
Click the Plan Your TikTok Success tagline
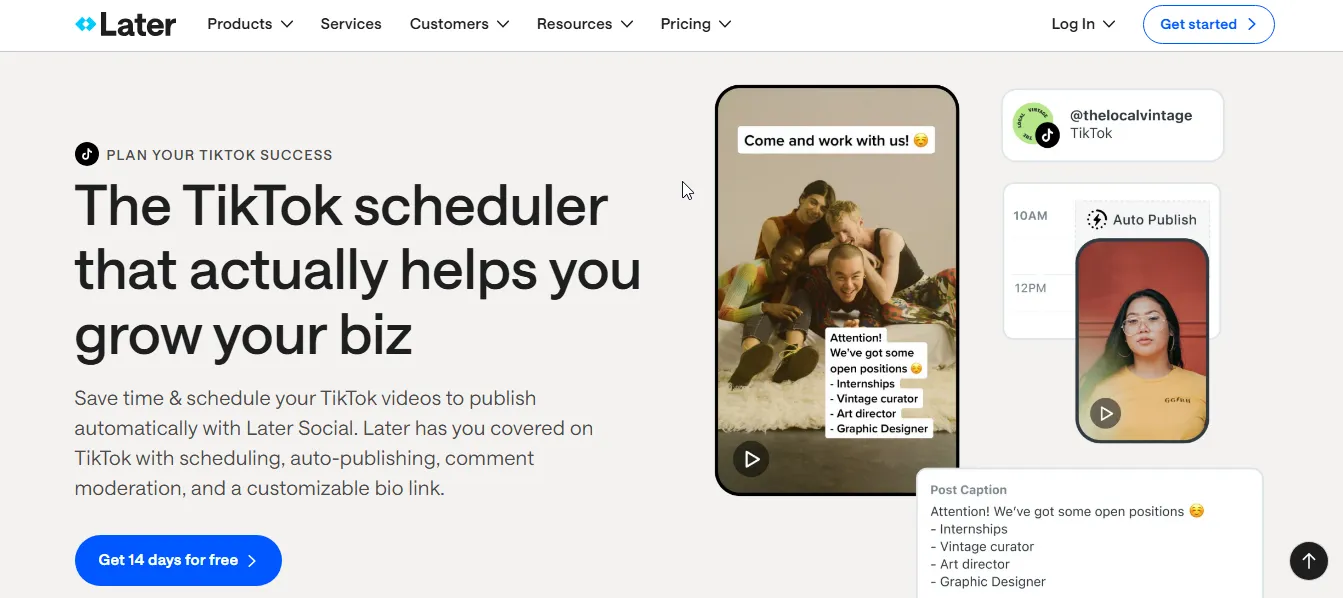[x=219, y=155]
